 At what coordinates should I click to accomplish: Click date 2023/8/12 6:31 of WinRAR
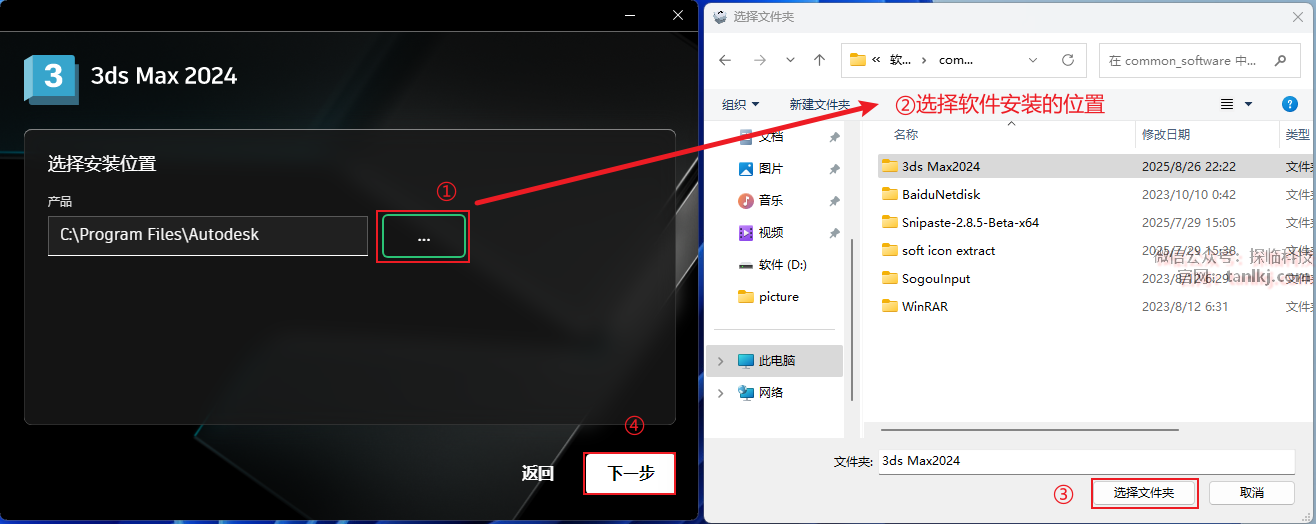(1185, 306)
